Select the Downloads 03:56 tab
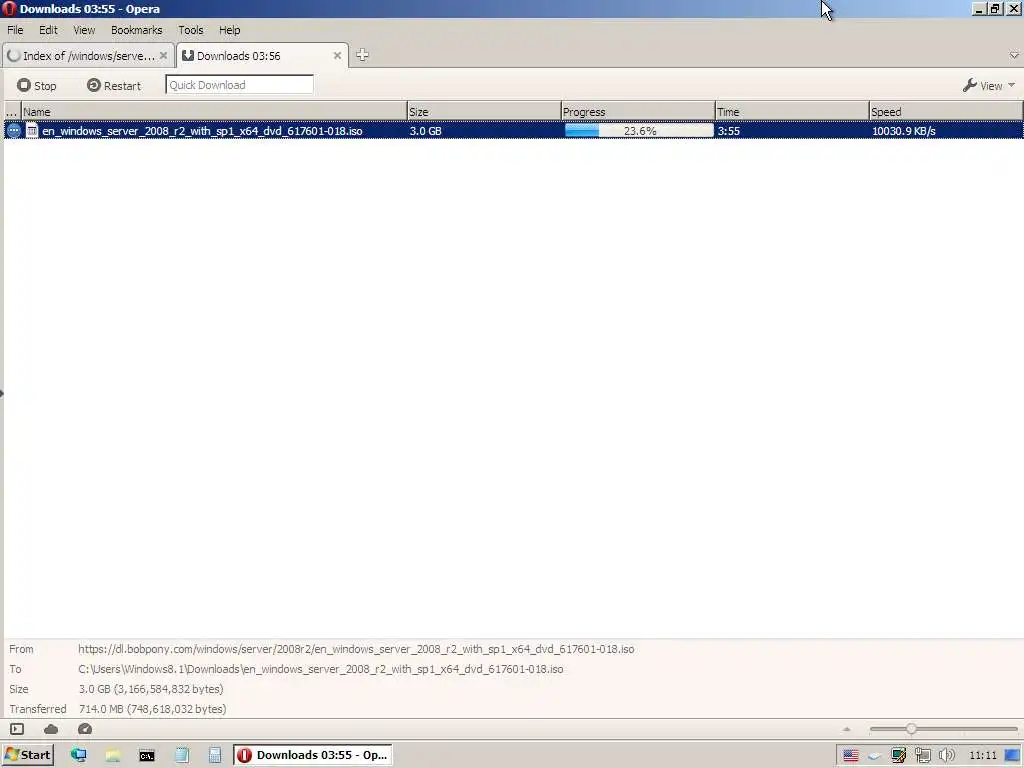This screenshot has height=768, width=1024. pos(261,56)
